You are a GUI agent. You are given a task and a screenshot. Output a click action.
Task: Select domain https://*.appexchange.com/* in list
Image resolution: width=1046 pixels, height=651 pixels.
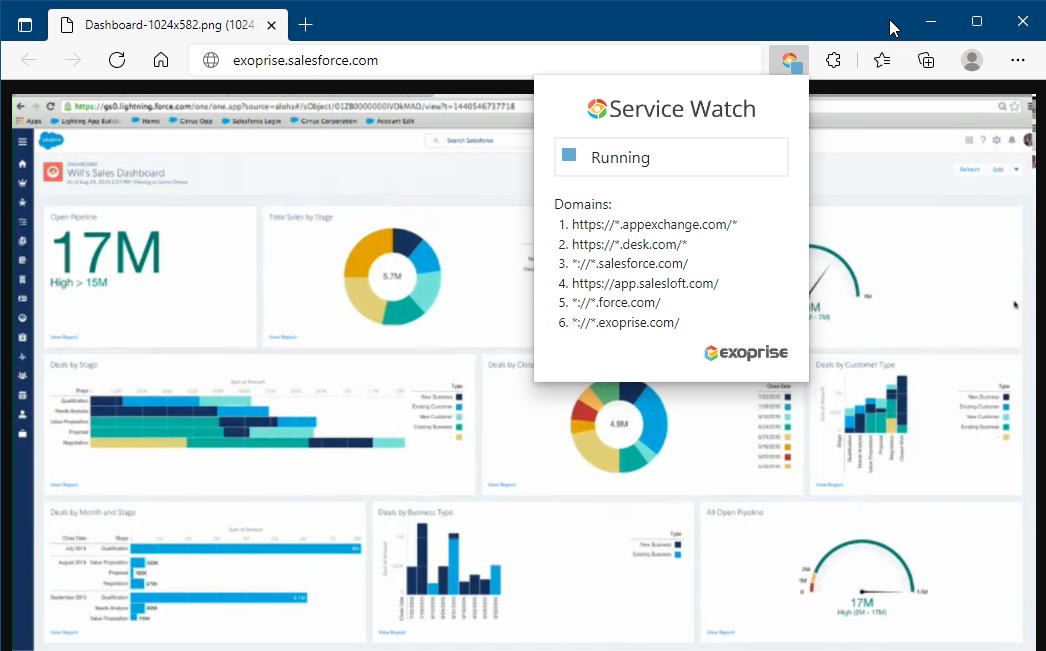click(x=654, y=225)
